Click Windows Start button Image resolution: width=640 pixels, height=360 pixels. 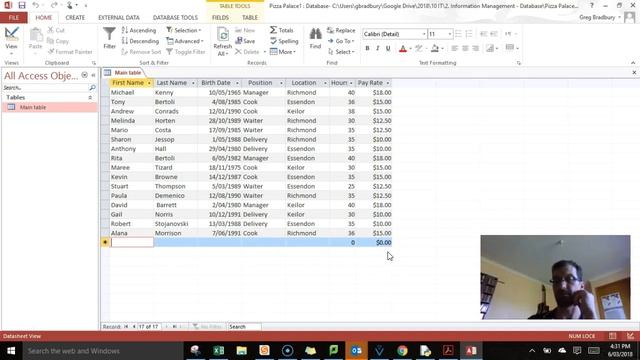[11, 351]
